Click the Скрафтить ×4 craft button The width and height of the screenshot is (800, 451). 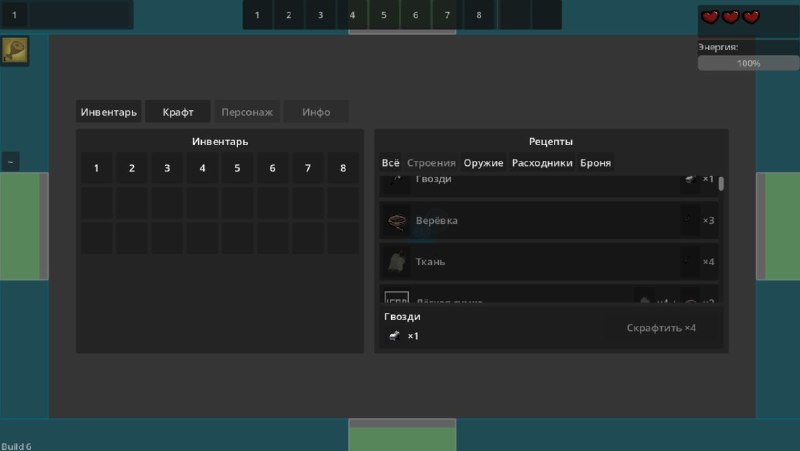(661, 328)
